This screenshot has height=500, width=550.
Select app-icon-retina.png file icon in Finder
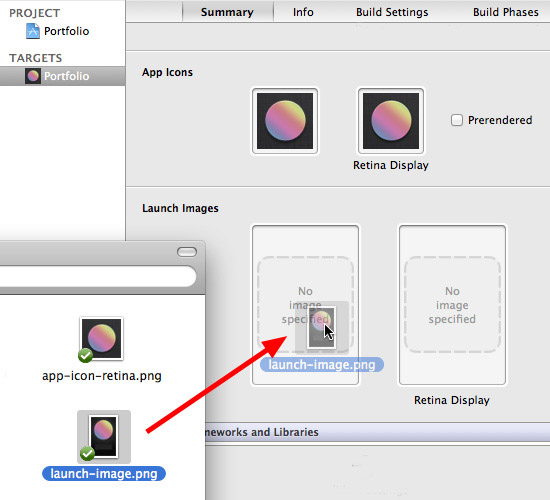pyautogui.click(x=102, y=339)
